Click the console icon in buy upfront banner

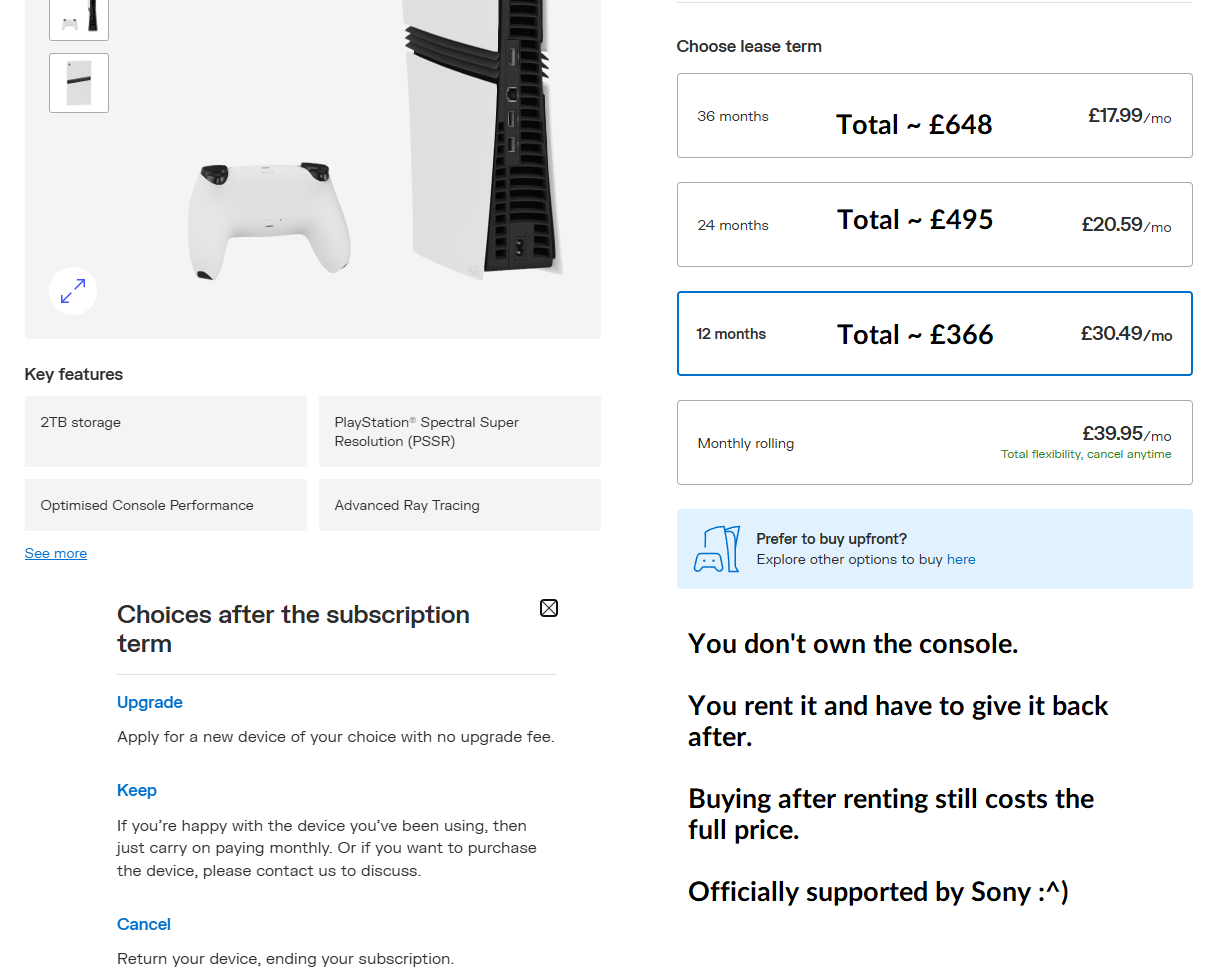tap(716, 549)
